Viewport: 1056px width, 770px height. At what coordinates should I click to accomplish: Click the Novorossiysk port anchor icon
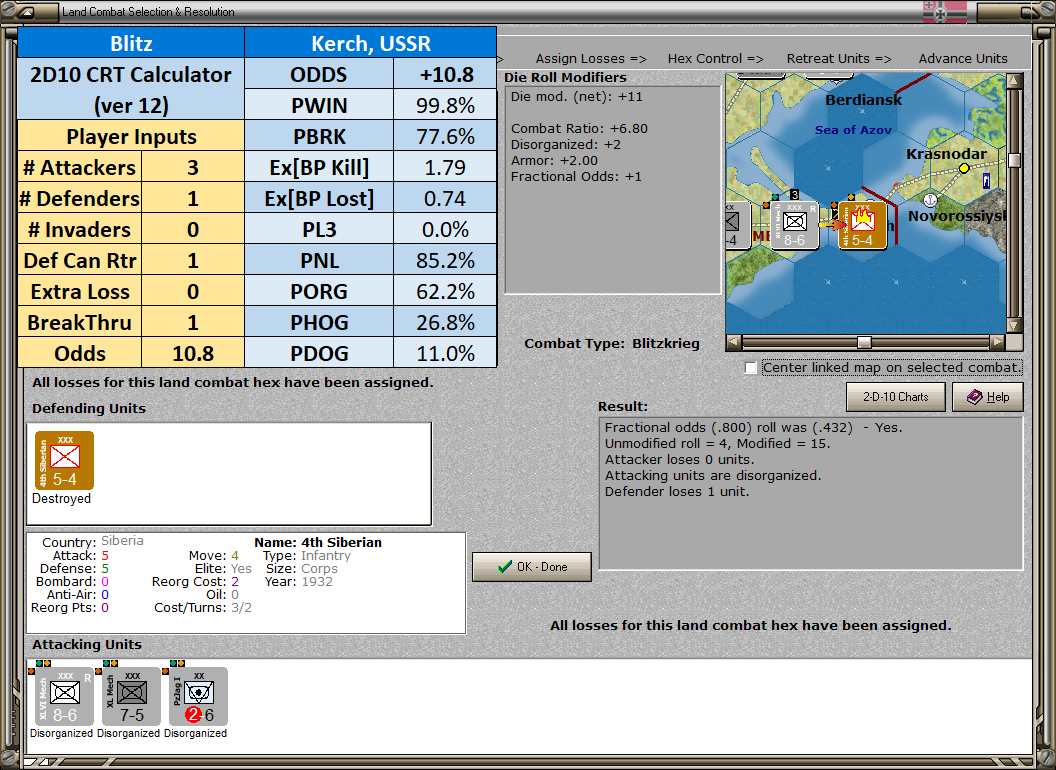[929, 199]
